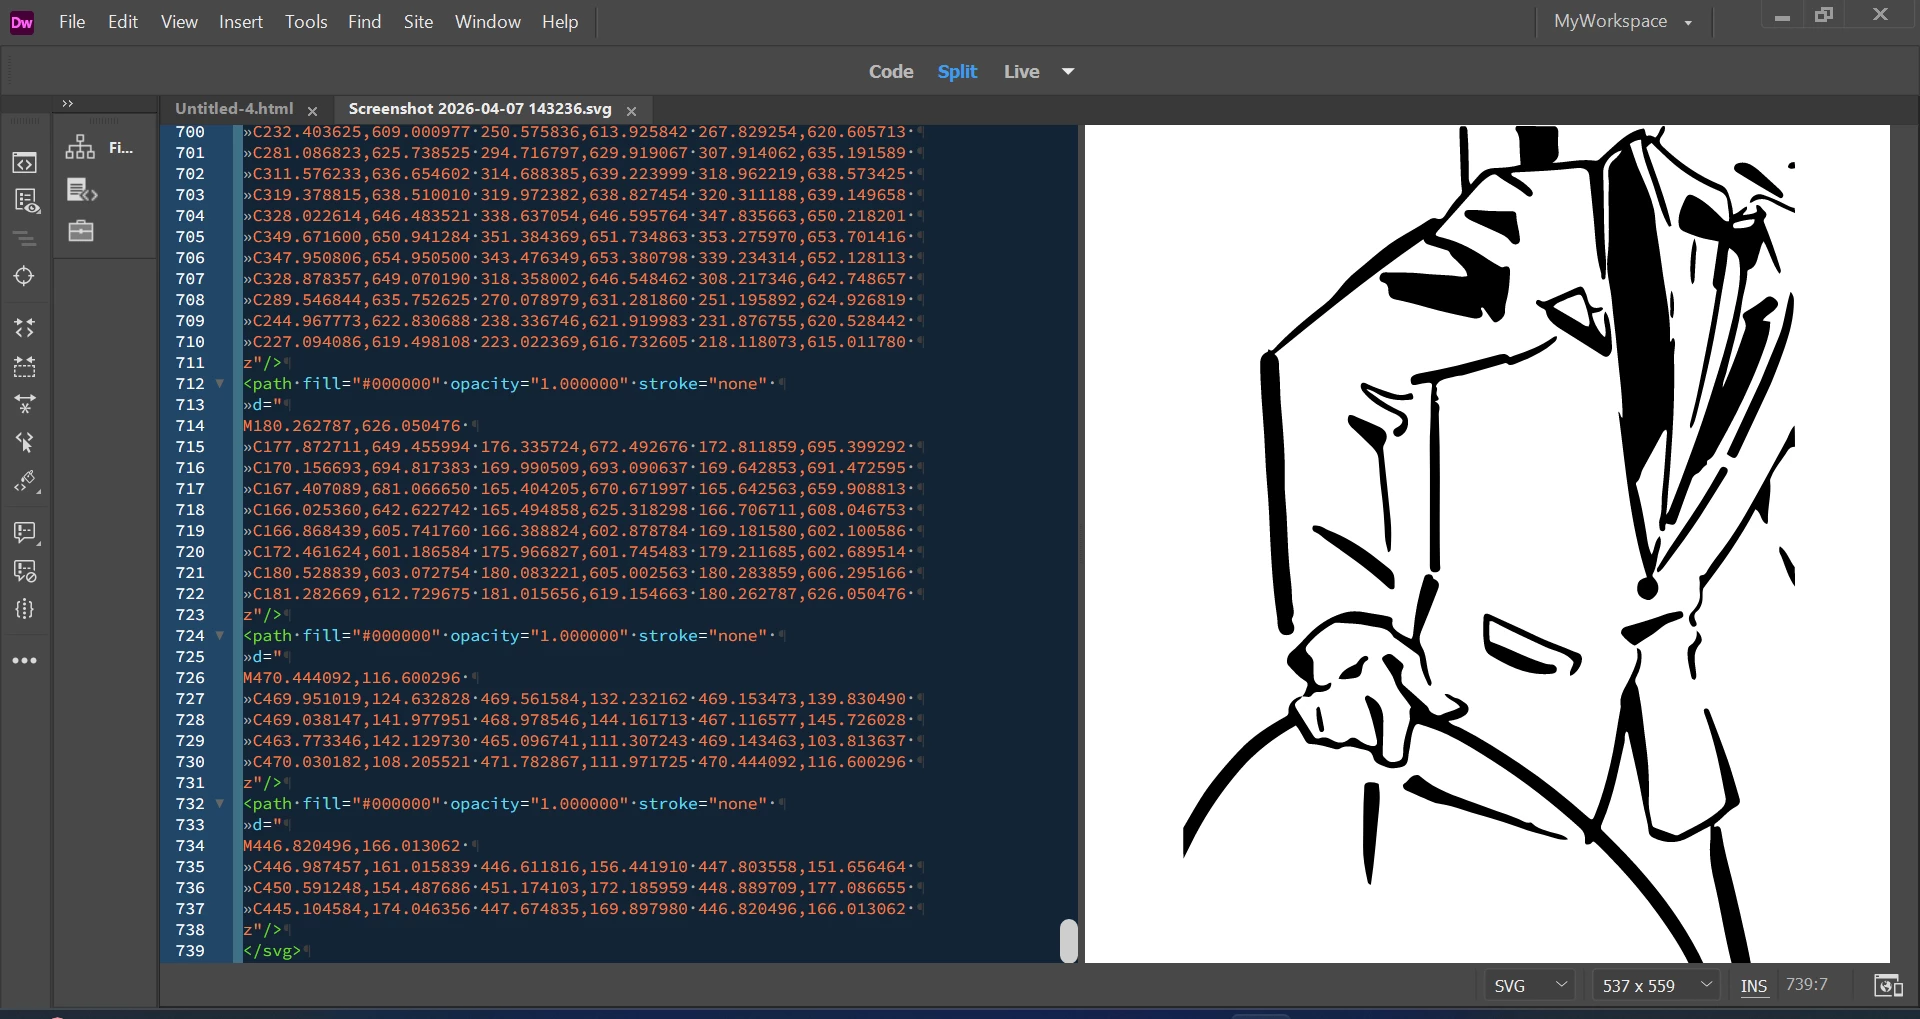Open the CC Libraries briefcase icon
Screen dimensions: 1920x1019
(81, 231)
